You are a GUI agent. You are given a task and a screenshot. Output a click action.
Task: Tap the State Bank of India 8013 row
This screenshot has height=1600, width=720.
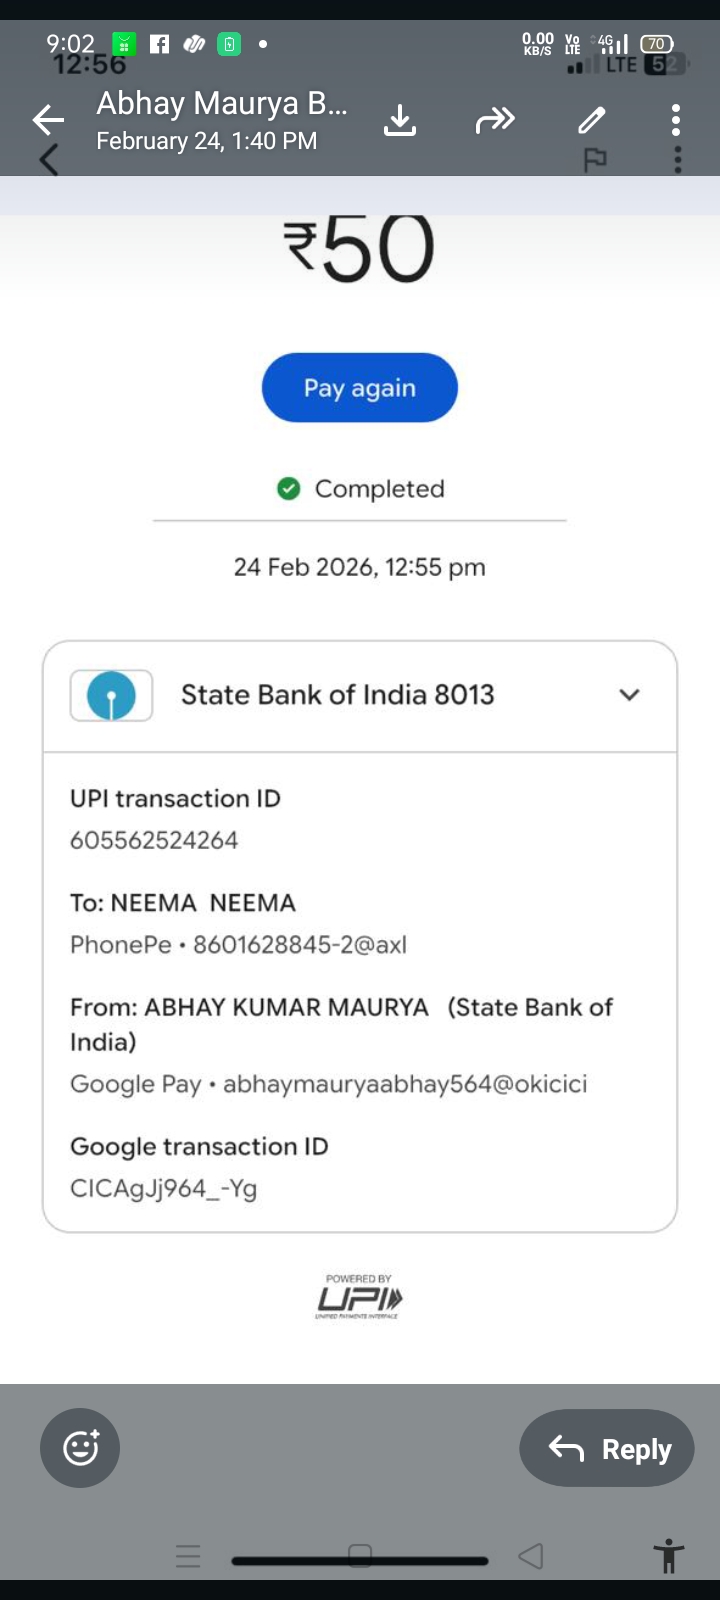click(x=338, y=695)
